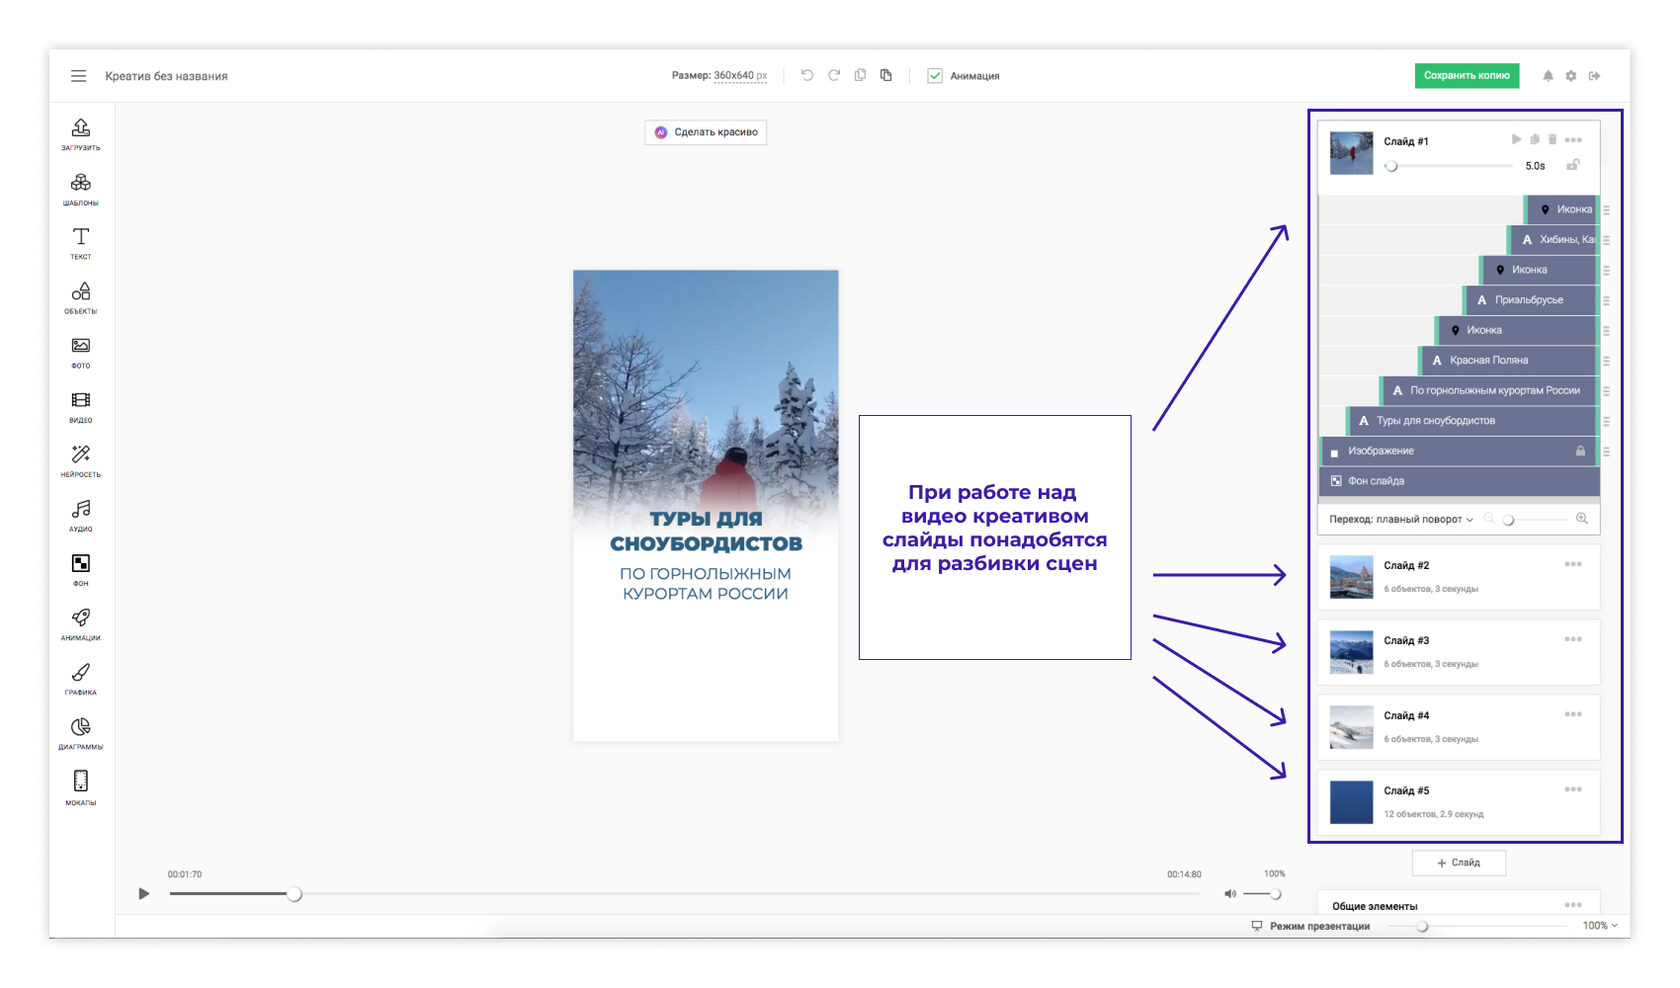Open the Шаблоны templates panel
1680x988 pixels.
(81, 189)
